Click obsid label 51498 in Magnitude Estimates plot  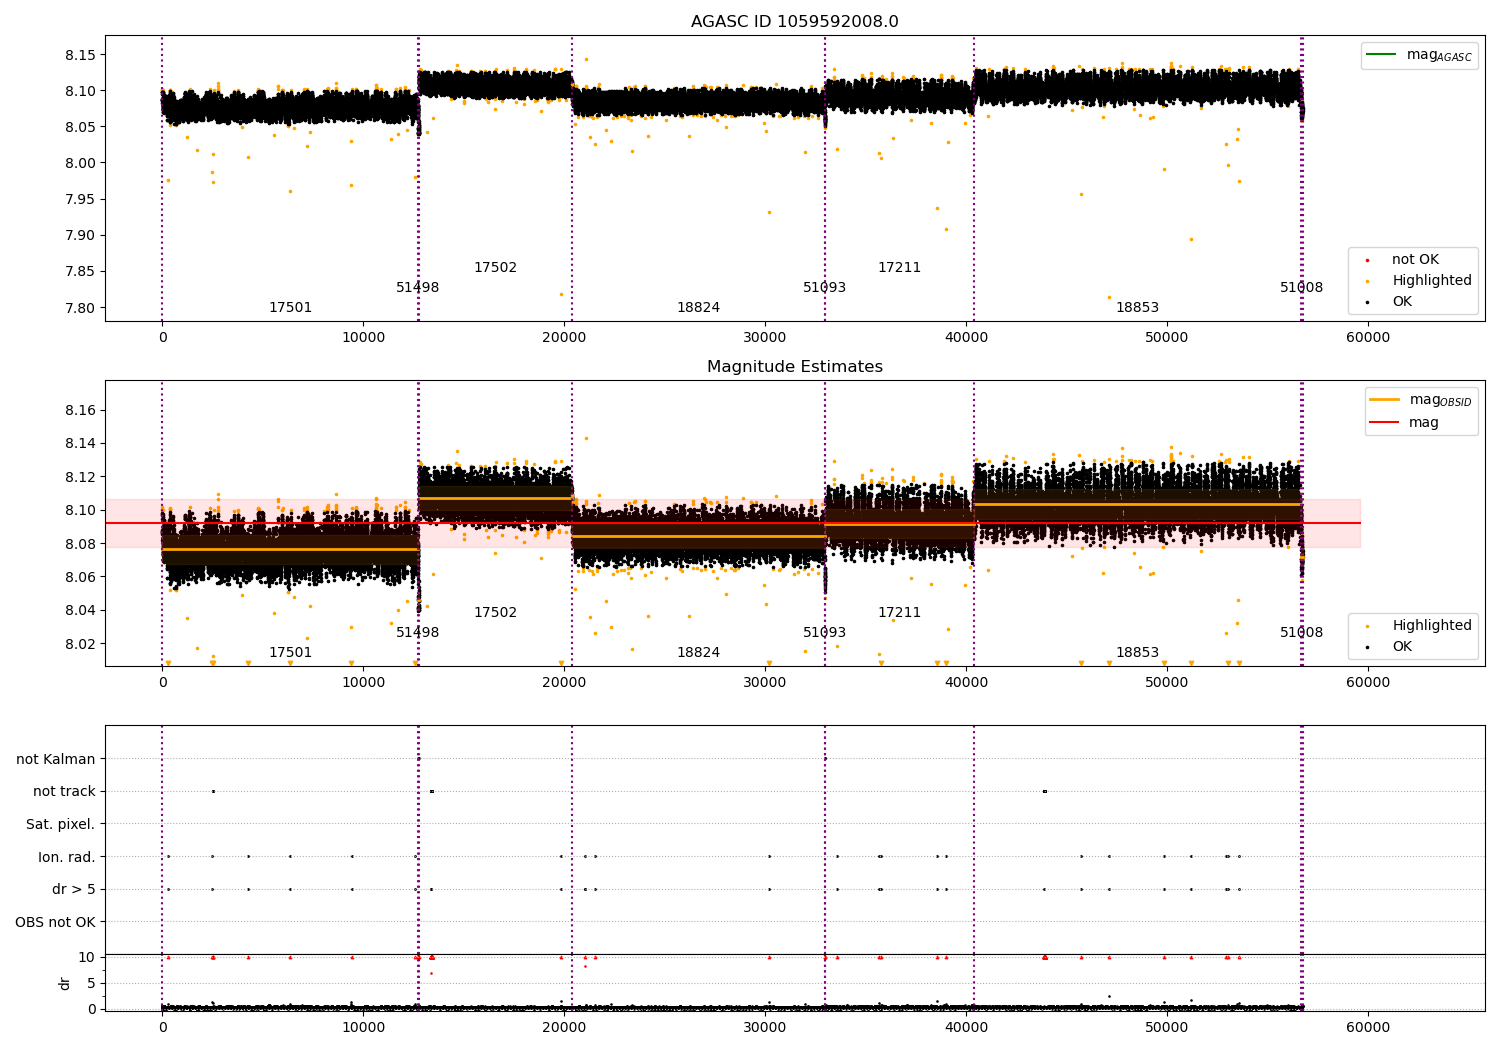(x=418, y=633)
